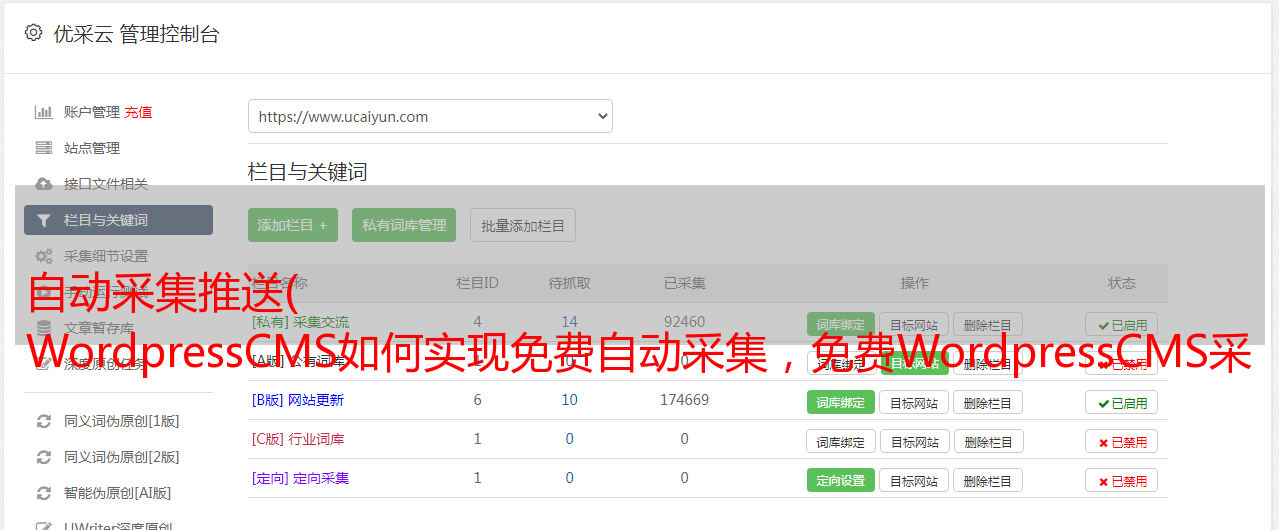This screenshot has height=530, width=1279.
Task: Open the [B版] 网站更新 column link
Action: click(x=298, y=400)
